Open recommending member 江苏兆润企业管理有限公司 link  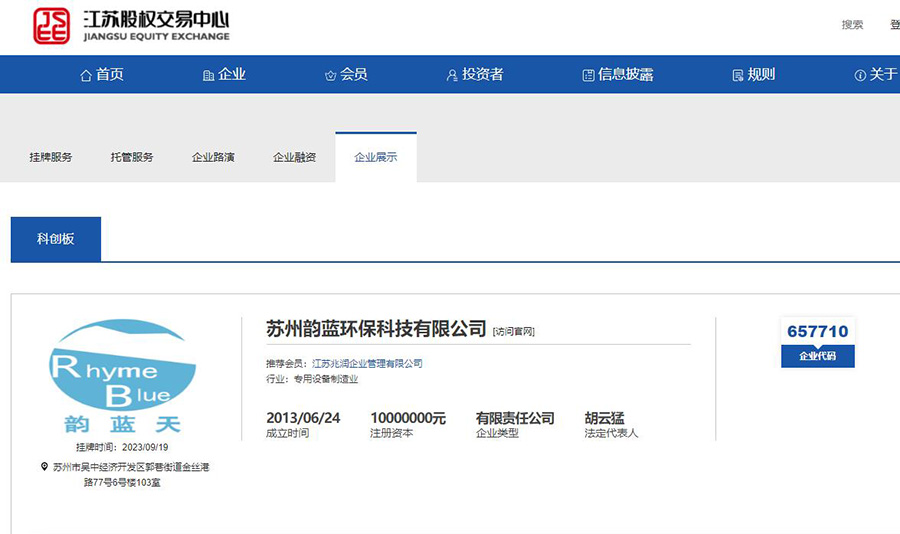pyautogui.click(x=367, y=363)
